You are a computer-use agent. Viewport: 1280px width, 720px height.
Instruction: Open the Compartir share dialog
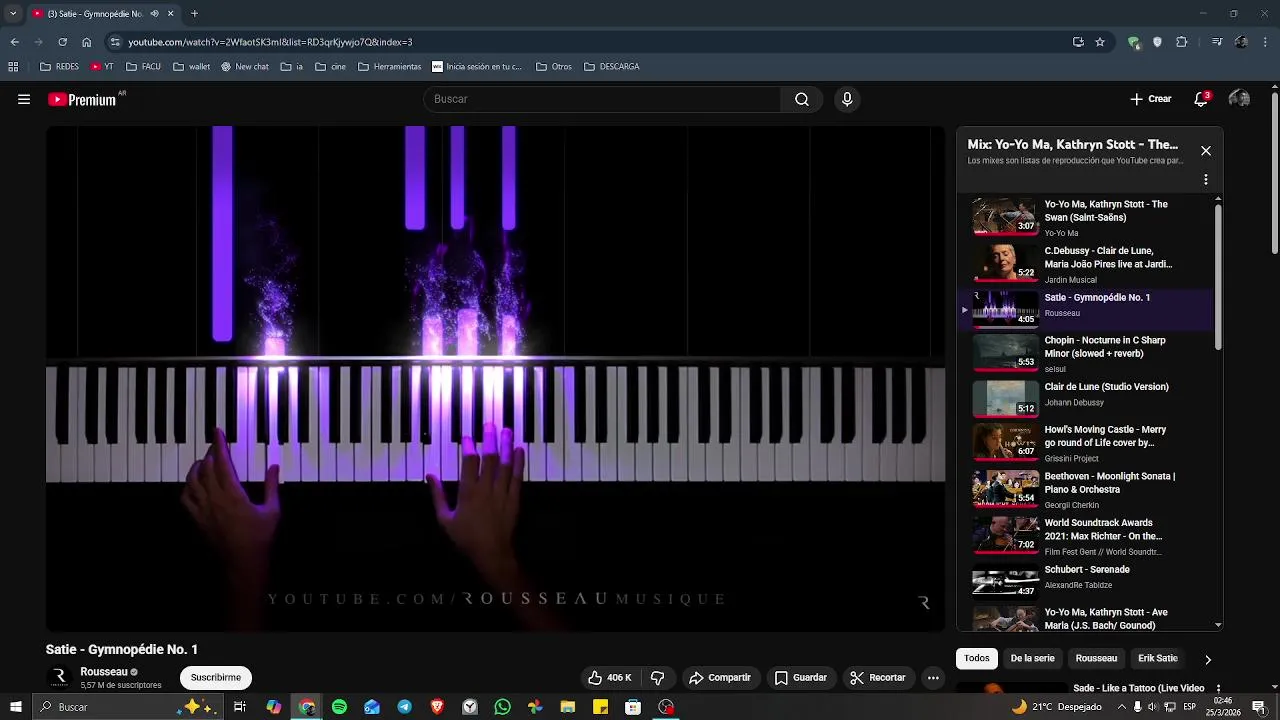pos(720,678)
